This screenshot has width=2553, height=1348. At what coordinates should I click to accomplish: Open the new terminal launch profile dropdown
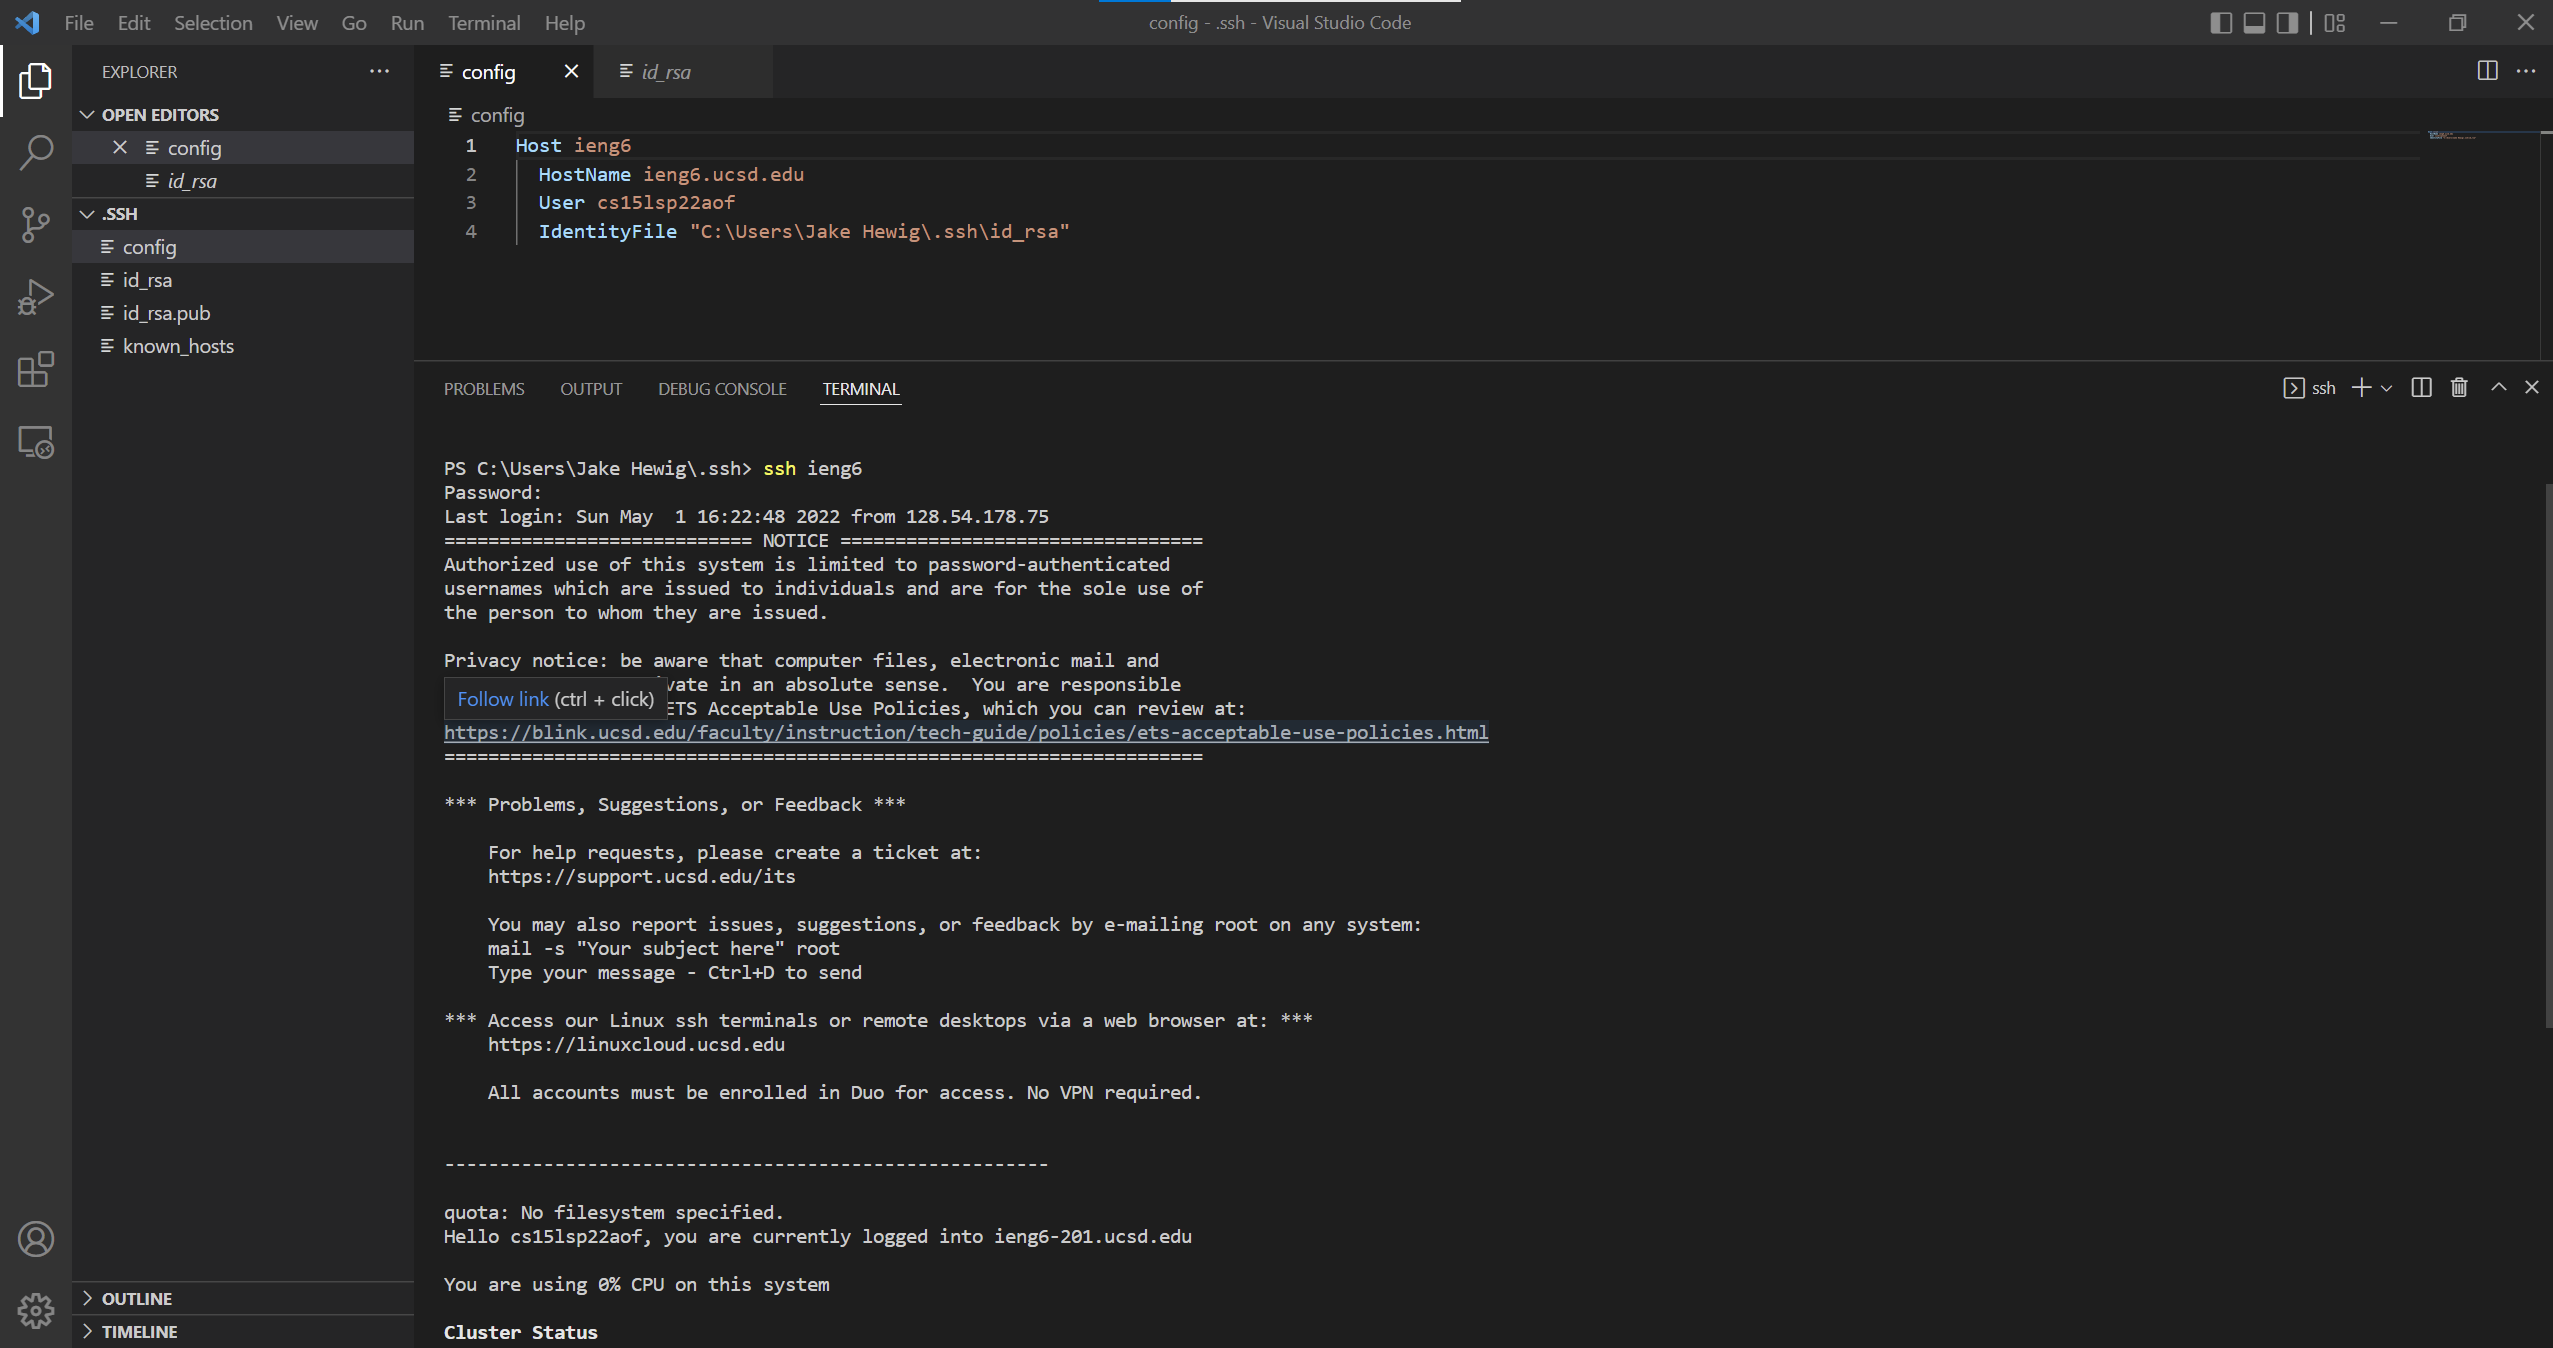point(2387,388)
